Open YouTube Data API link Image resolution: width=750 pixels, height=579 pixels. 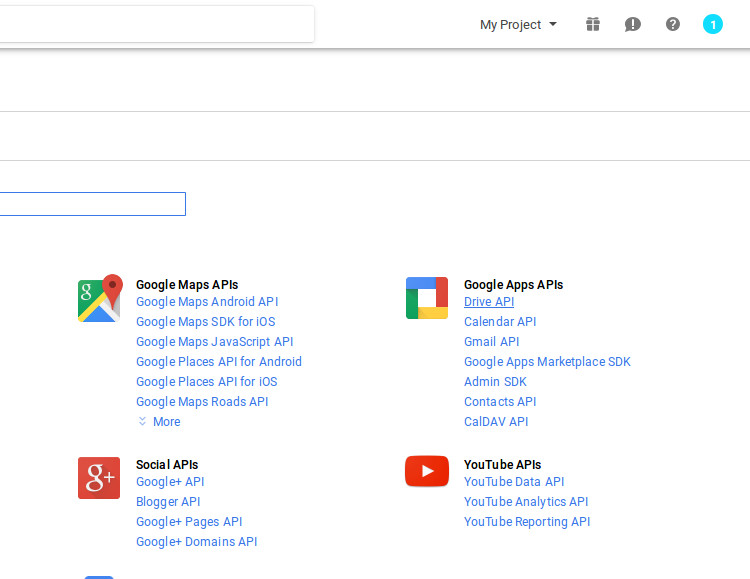point(514,482)
